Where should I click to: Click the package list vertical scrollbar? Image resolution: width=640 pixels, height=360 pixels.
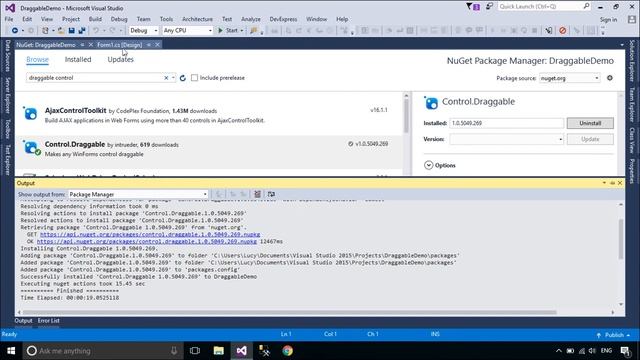(x=406, y=116)
